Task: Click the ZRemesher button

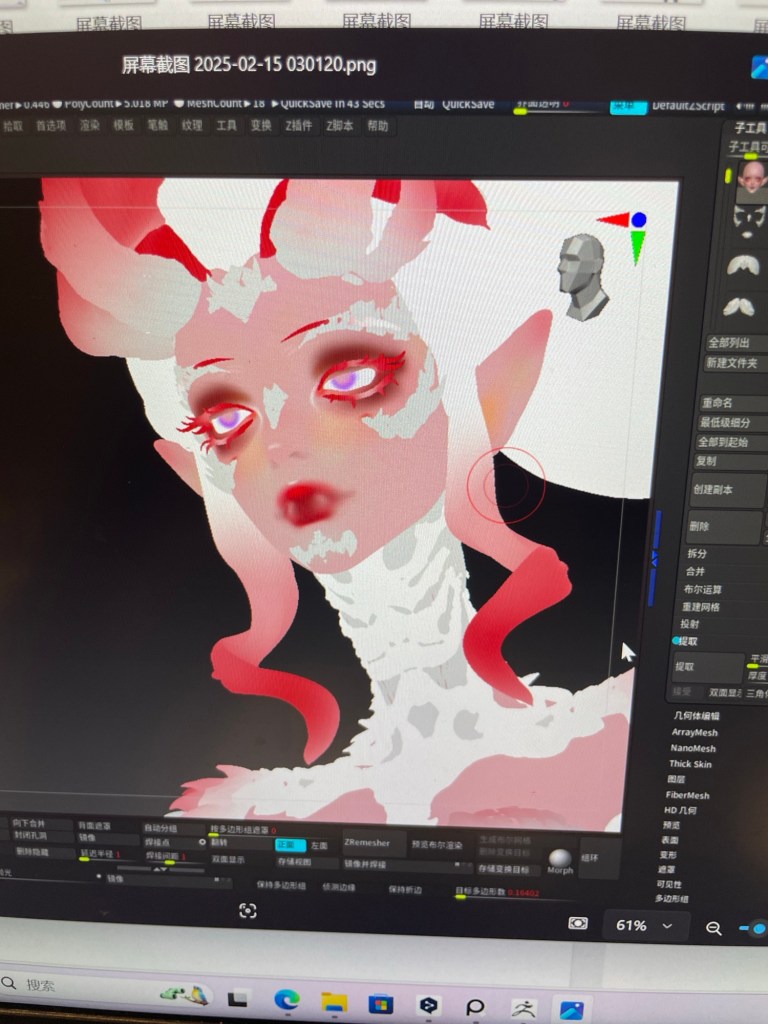Action: pyautogui.click(x=367, y=842)
